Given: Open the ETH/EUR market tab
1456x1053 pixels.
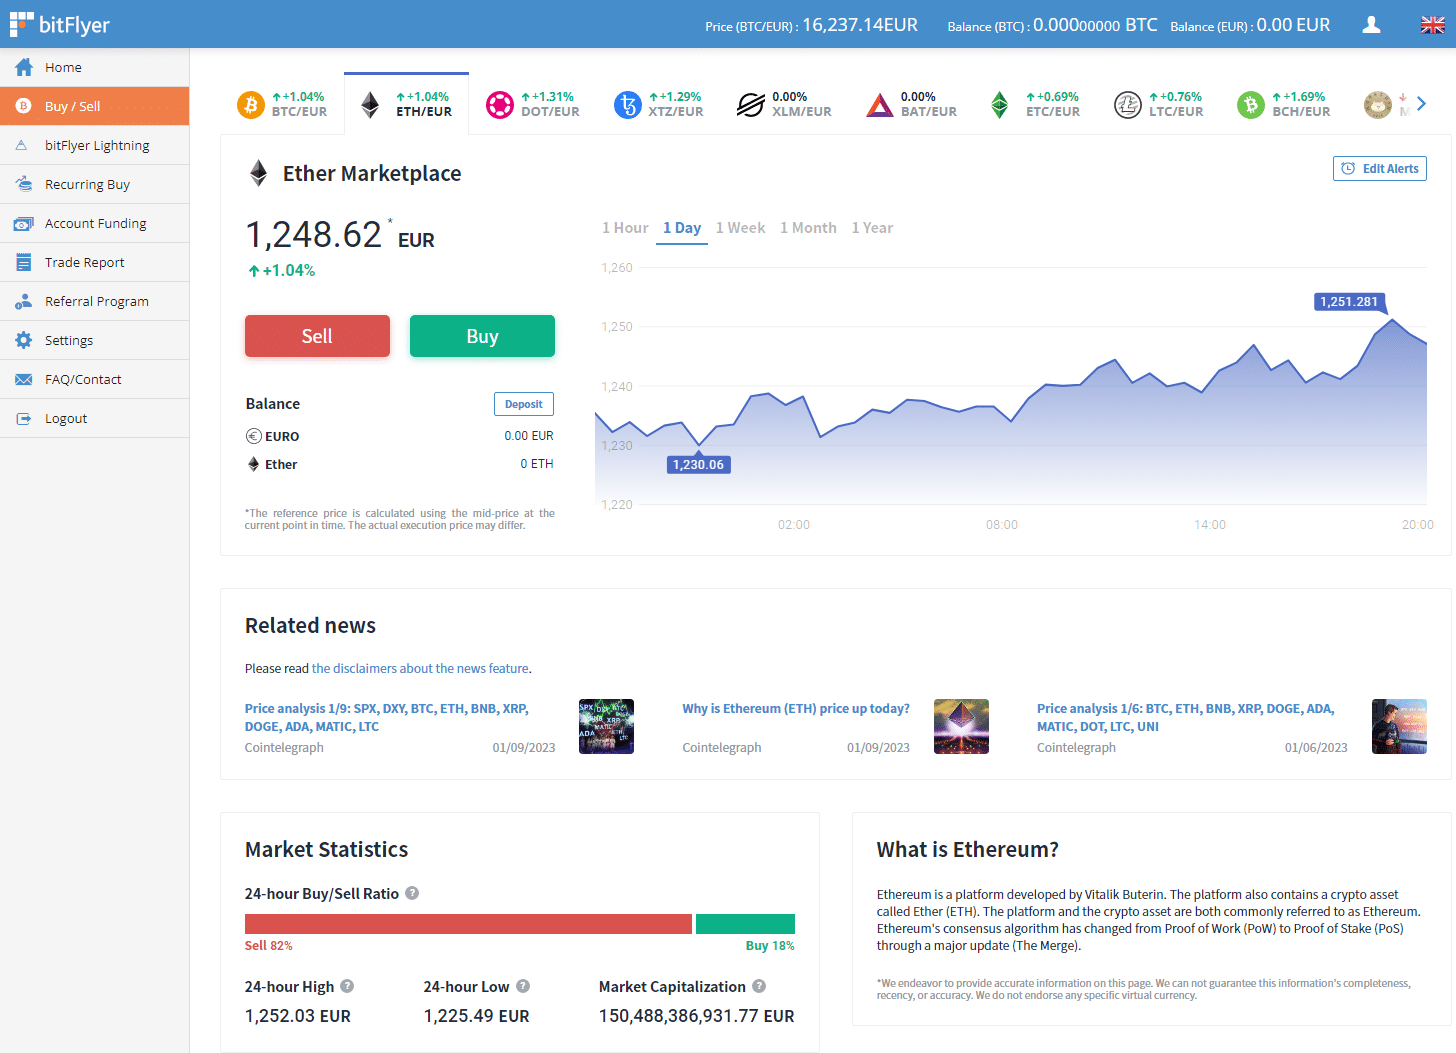Looking at the screenshot, I should (x=407, y=104).
